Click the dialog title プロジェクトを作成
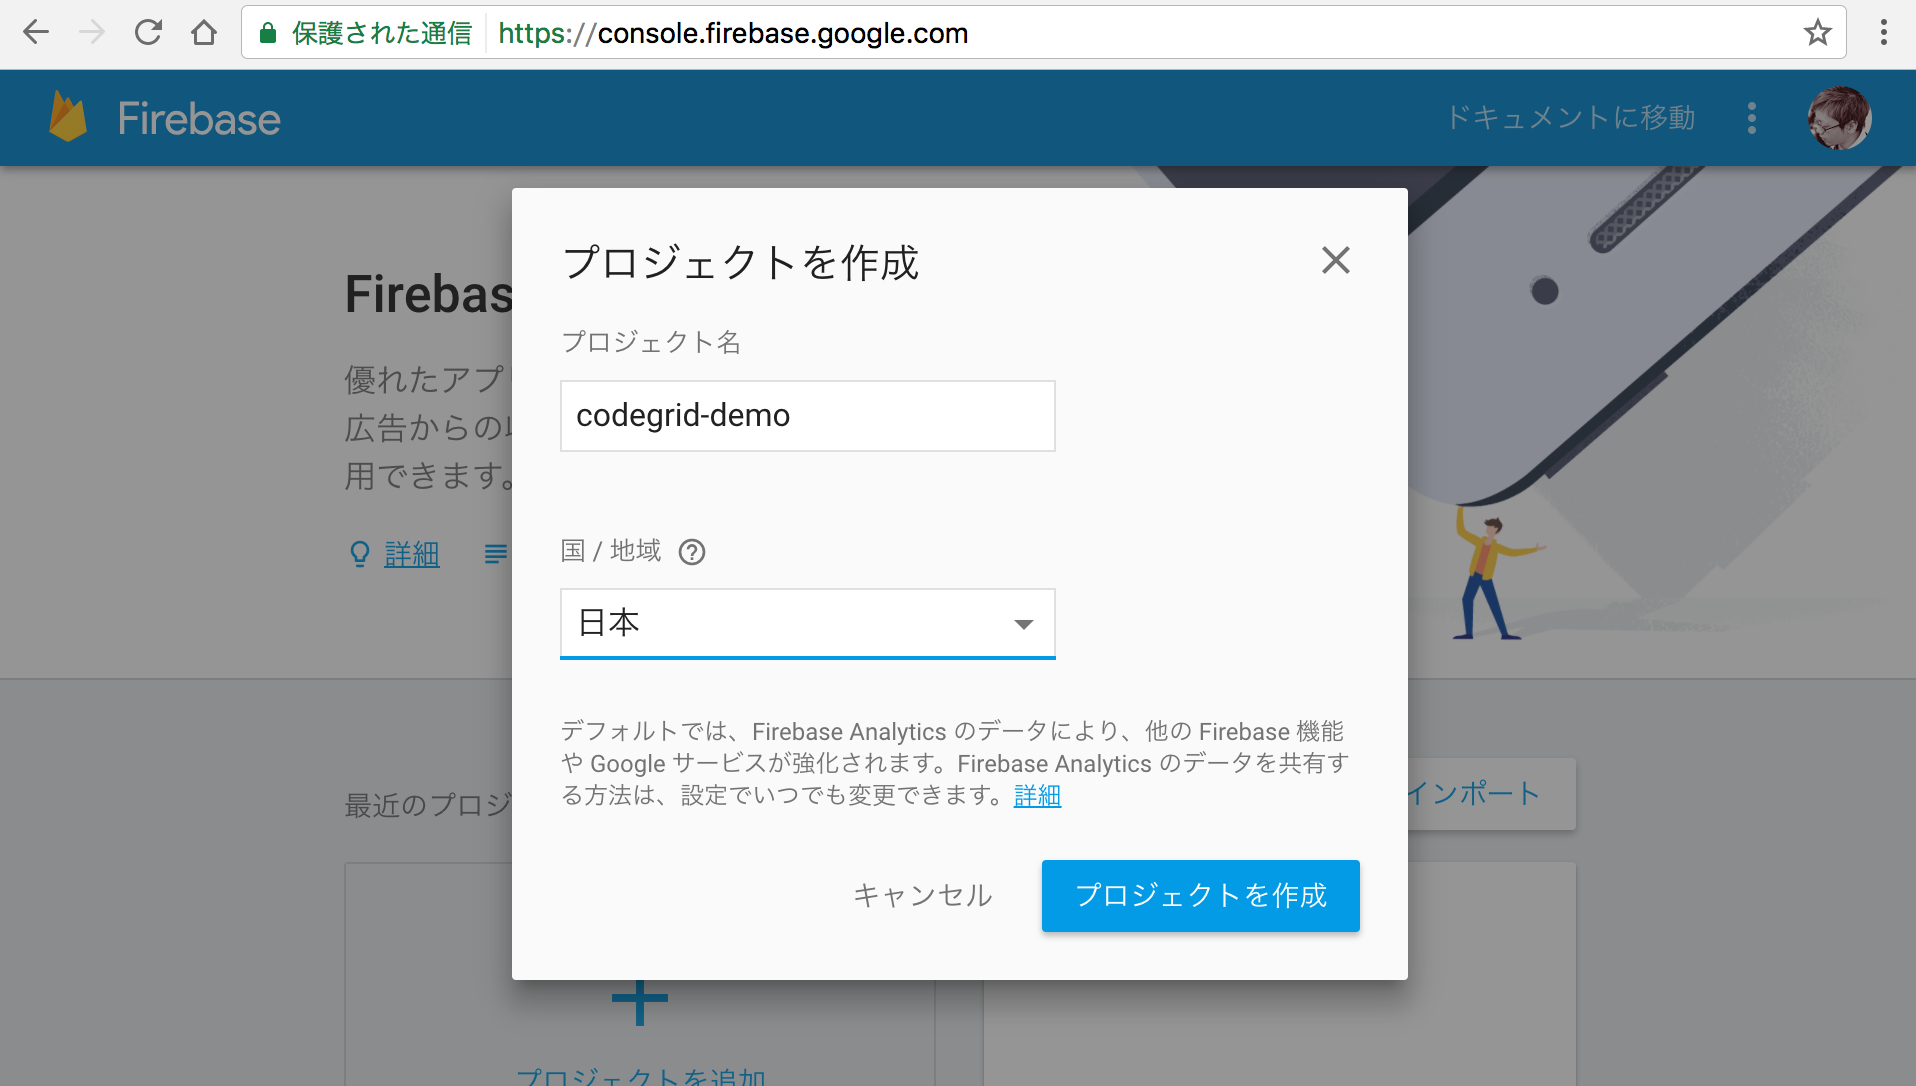Image resolution: width=1916 pixels, height=1086 pixels. (741, 263)
